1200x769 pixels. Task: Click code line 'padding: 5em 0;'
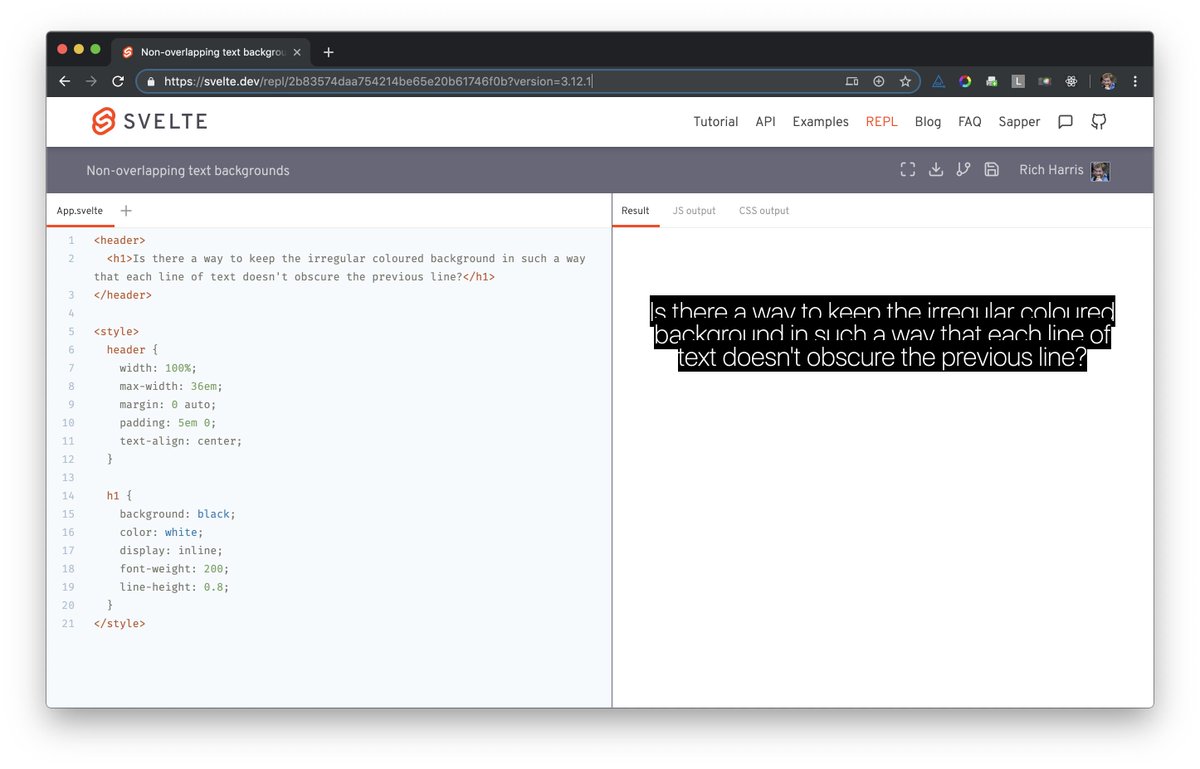(x=167, y=423)
